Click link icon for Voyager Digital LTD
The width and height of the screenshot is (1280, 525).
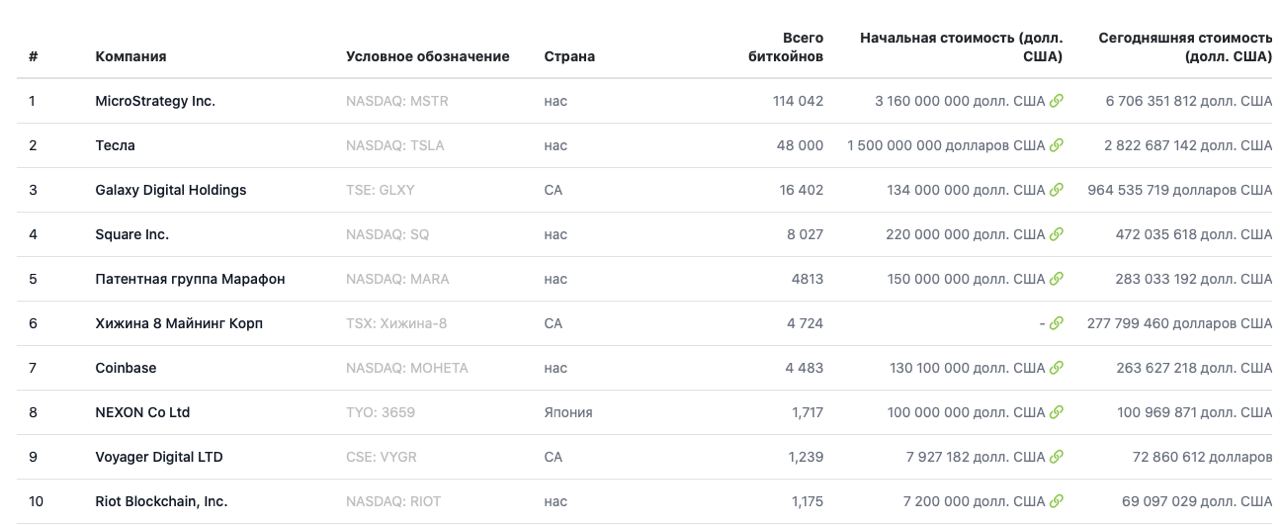click(1056, 457)
